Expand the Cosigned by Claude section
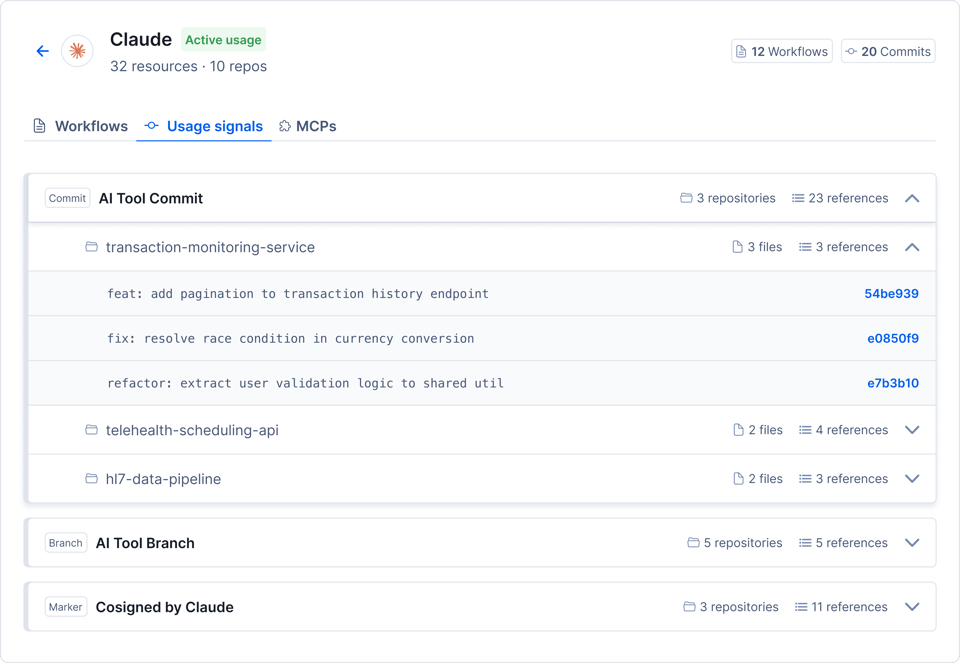Screen dimensions: 960x663 [912, 607]
